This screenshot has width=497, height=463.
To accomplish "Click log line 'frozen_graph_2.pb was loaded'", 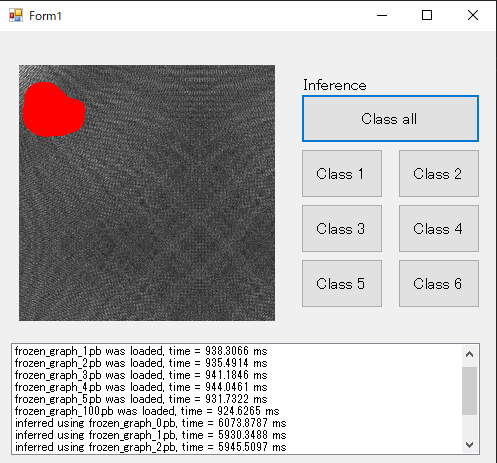I will (141, 363).
